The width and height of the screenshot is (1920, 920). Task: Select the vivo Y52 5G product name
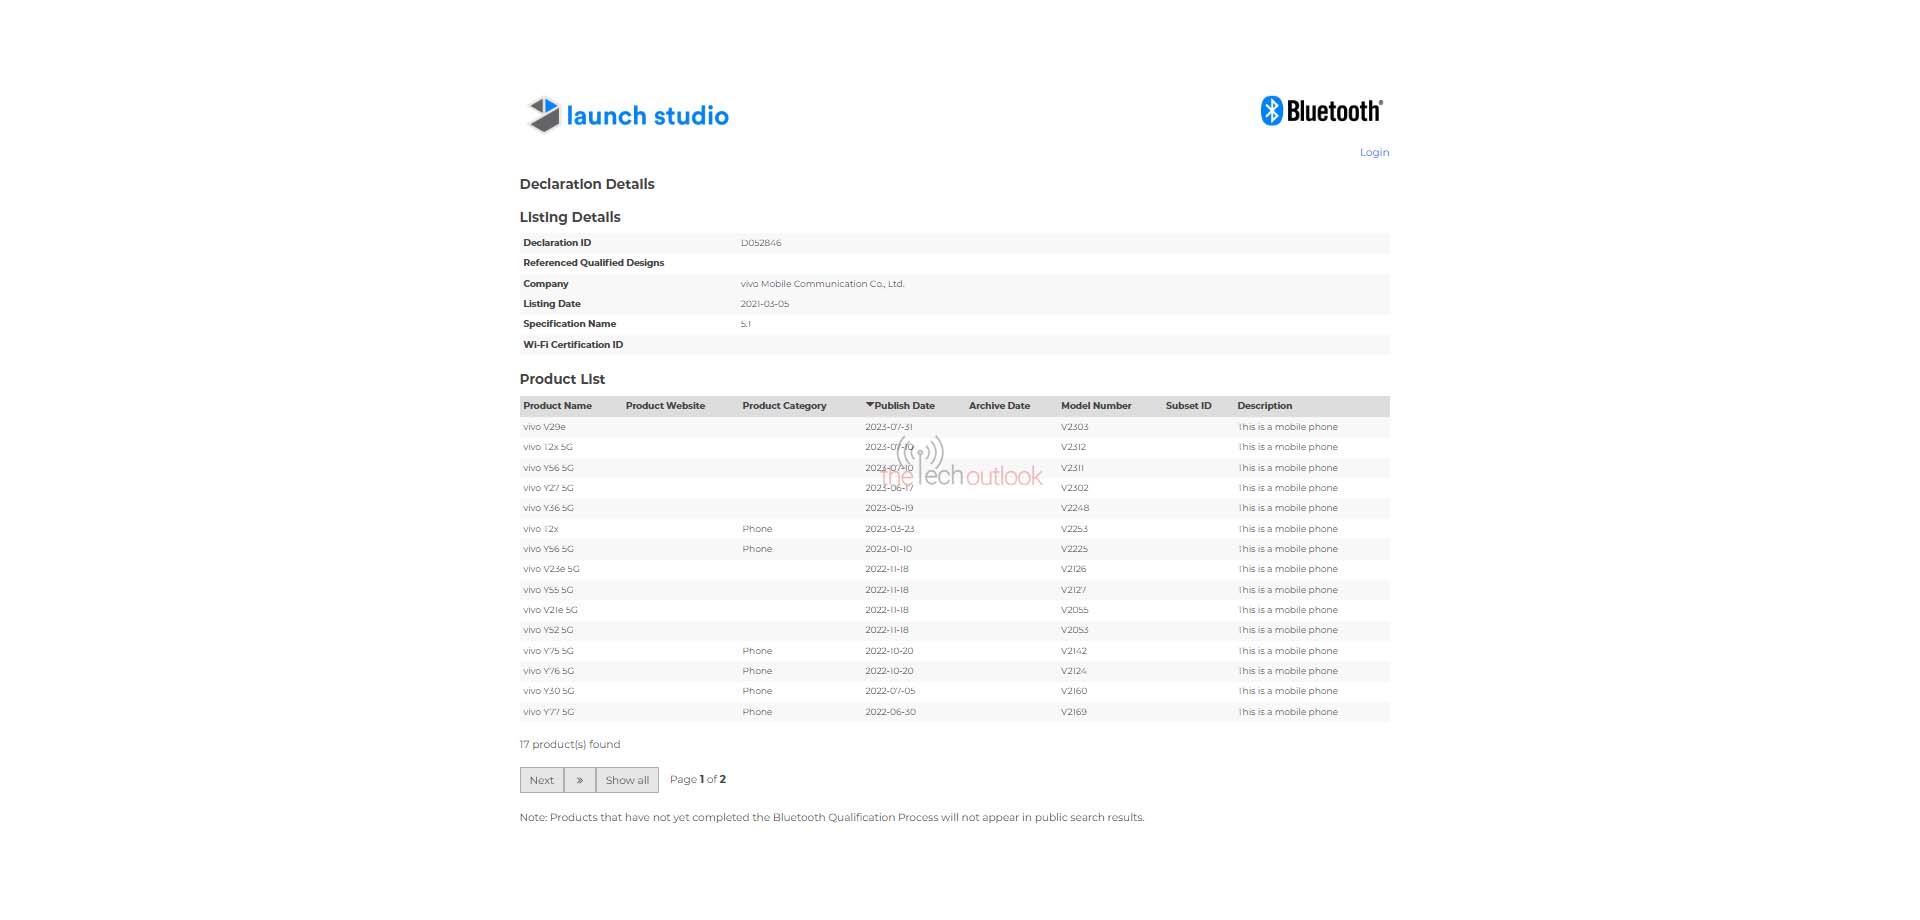point(548,630)
